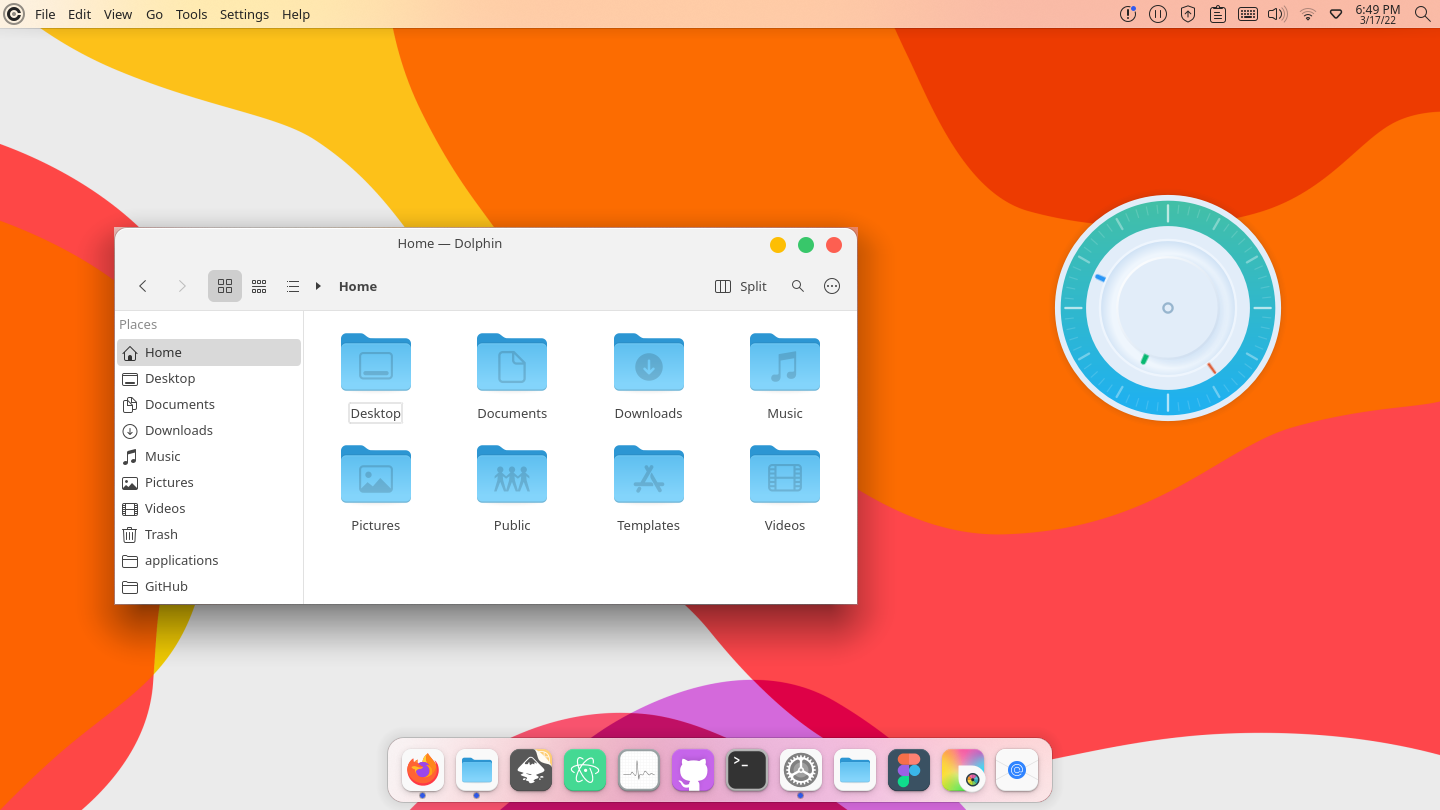Viewport: 1440px width, 810px height.
Task: Open the Edit menu
Action: 80,14
